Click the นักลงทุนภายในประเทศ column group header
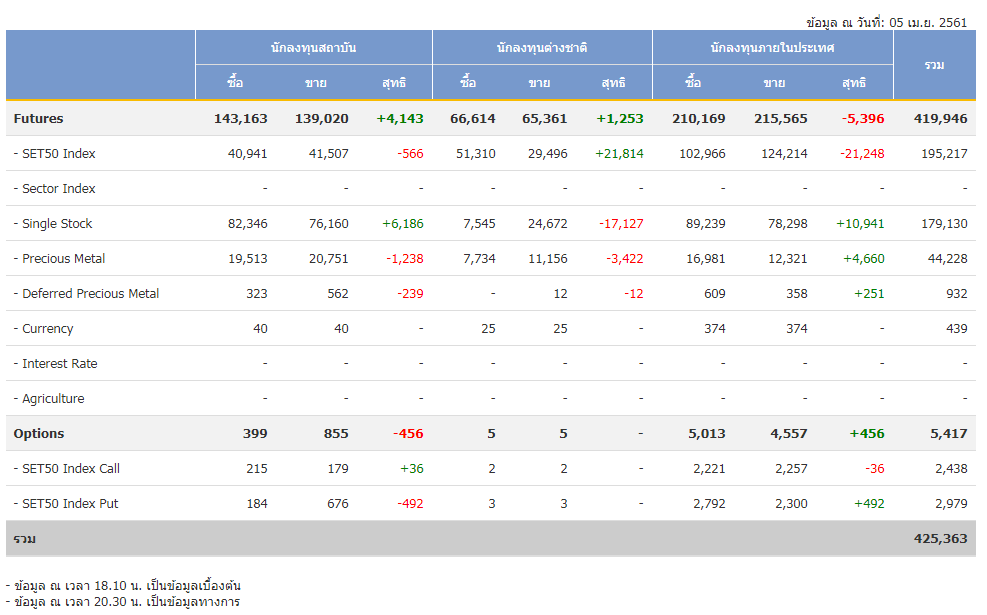The height and width of the screenshot is (615, 987). coord(772,48)
